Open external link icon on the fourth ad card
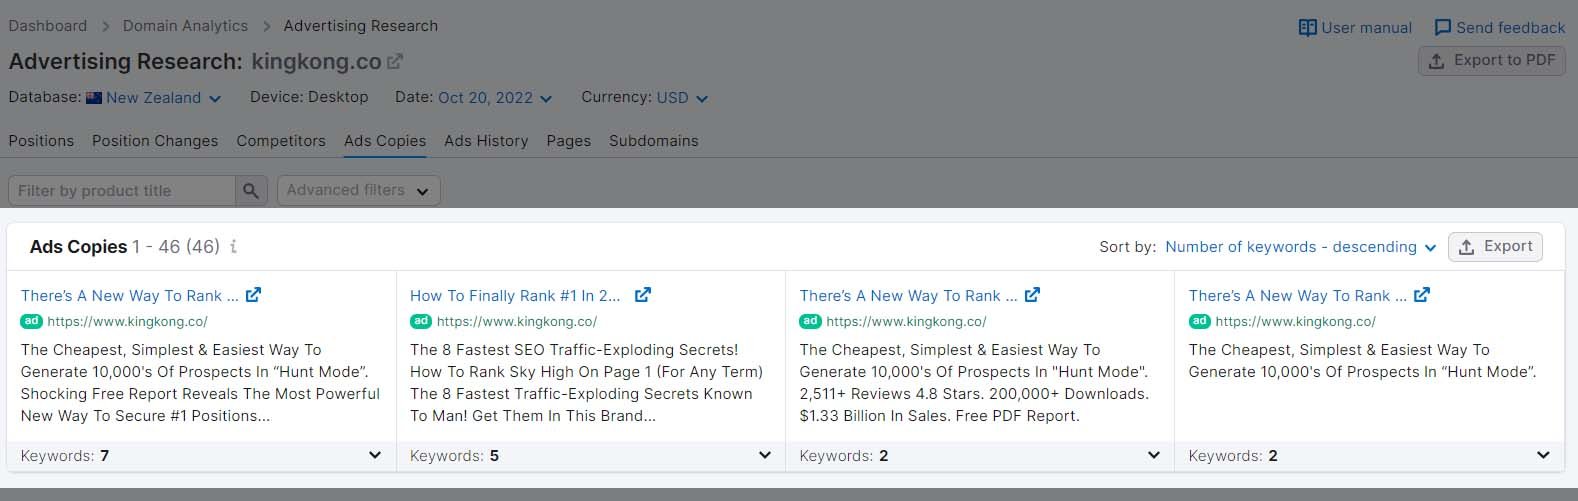 pos(1422,295)
